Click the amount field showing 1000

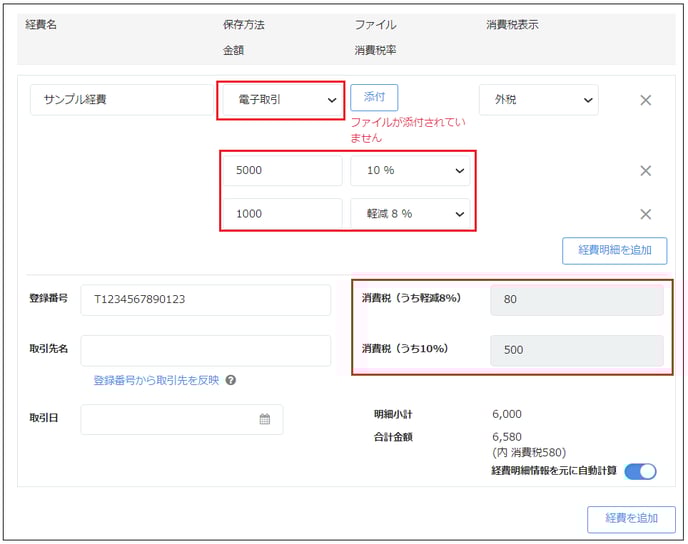[283, 214]
